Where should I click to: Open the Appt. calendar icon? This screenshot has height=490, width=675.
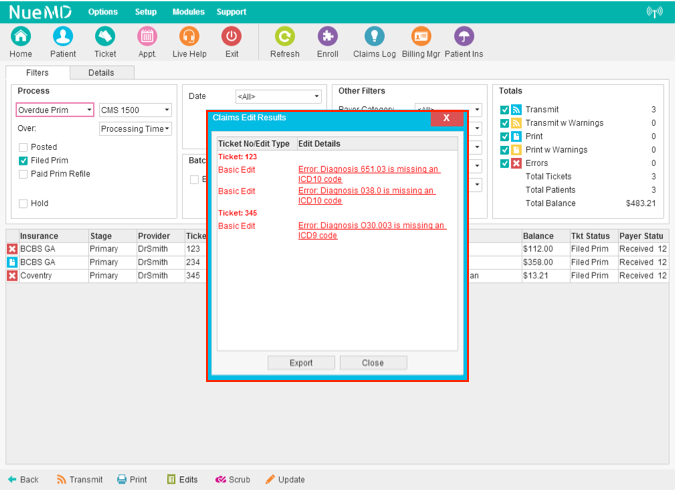(x=147, y=37)
